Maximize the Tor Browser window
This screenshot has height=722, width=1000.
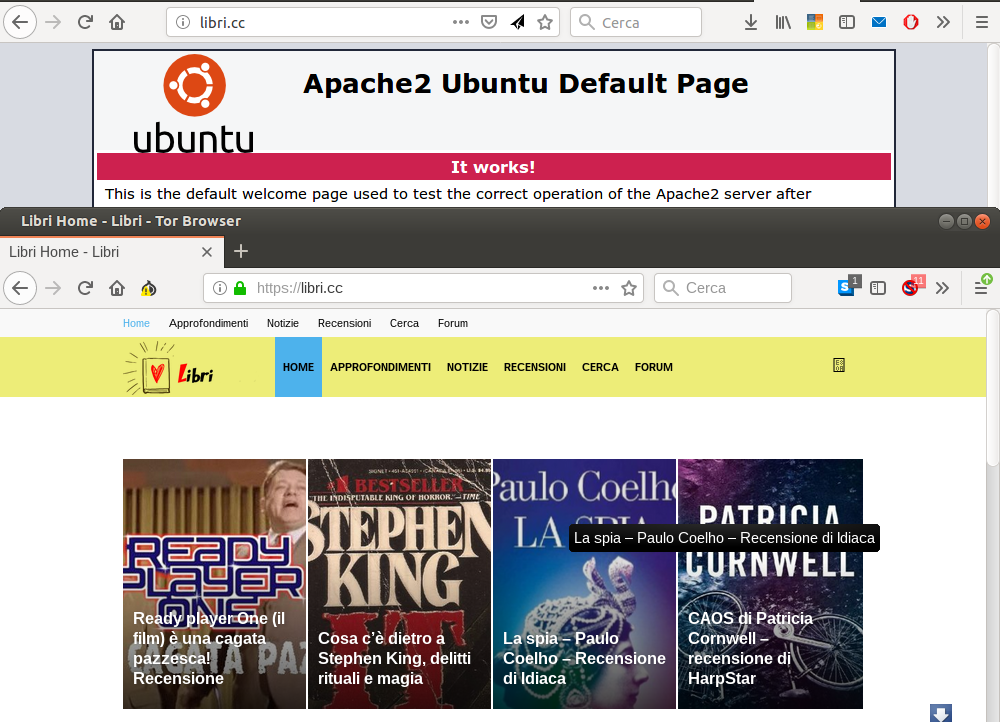click(x=964, y=221)
